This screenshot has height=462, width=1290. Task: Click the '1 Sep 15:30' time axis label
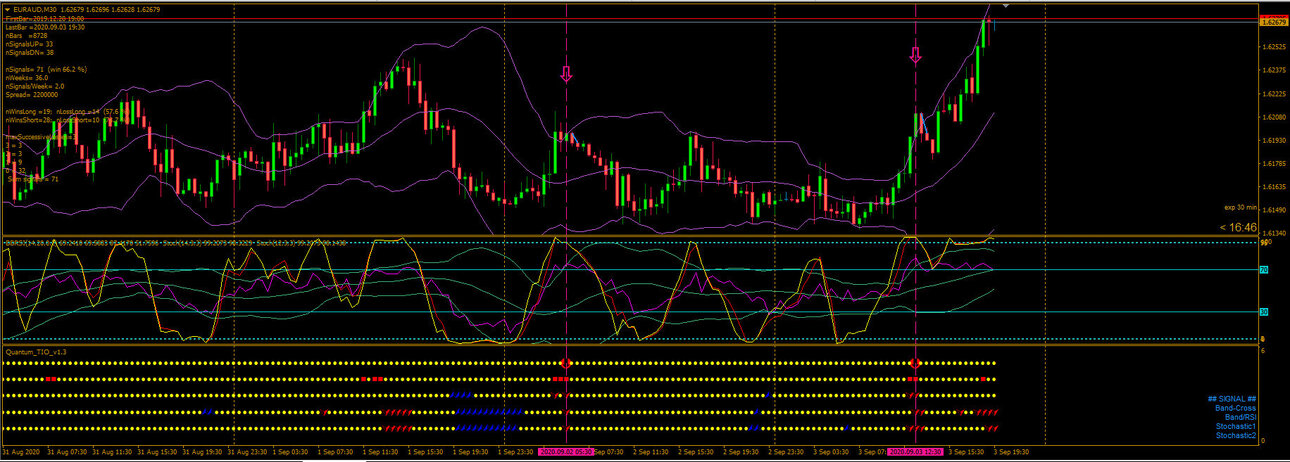(427, 452)
